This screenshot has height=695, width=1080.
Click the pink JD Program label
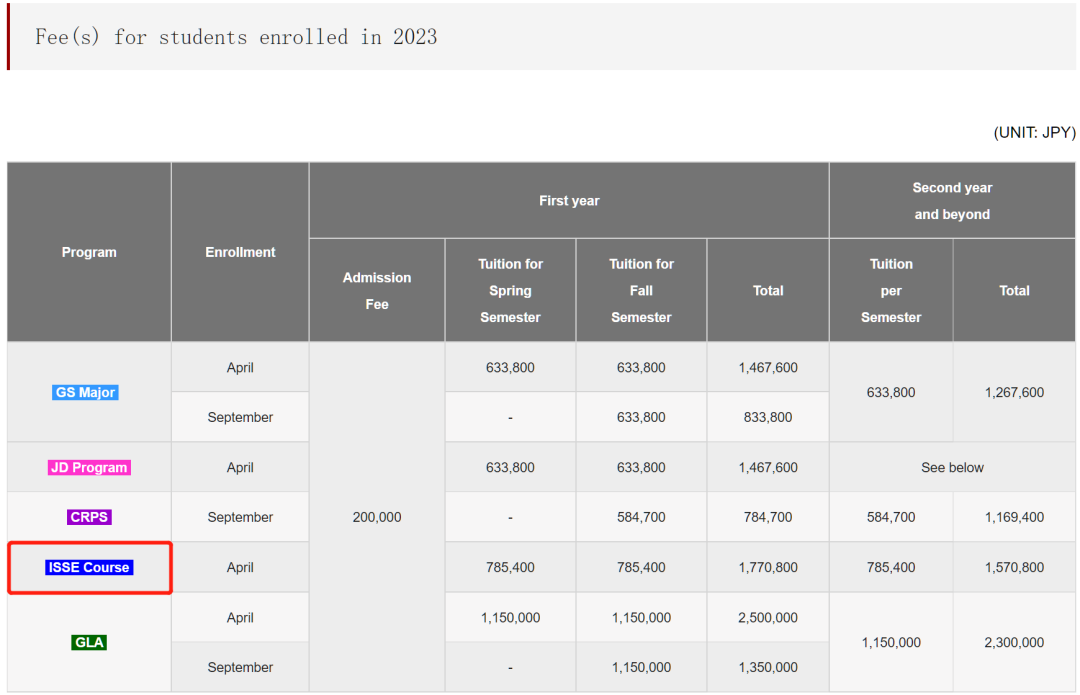[x=89, y=468]
